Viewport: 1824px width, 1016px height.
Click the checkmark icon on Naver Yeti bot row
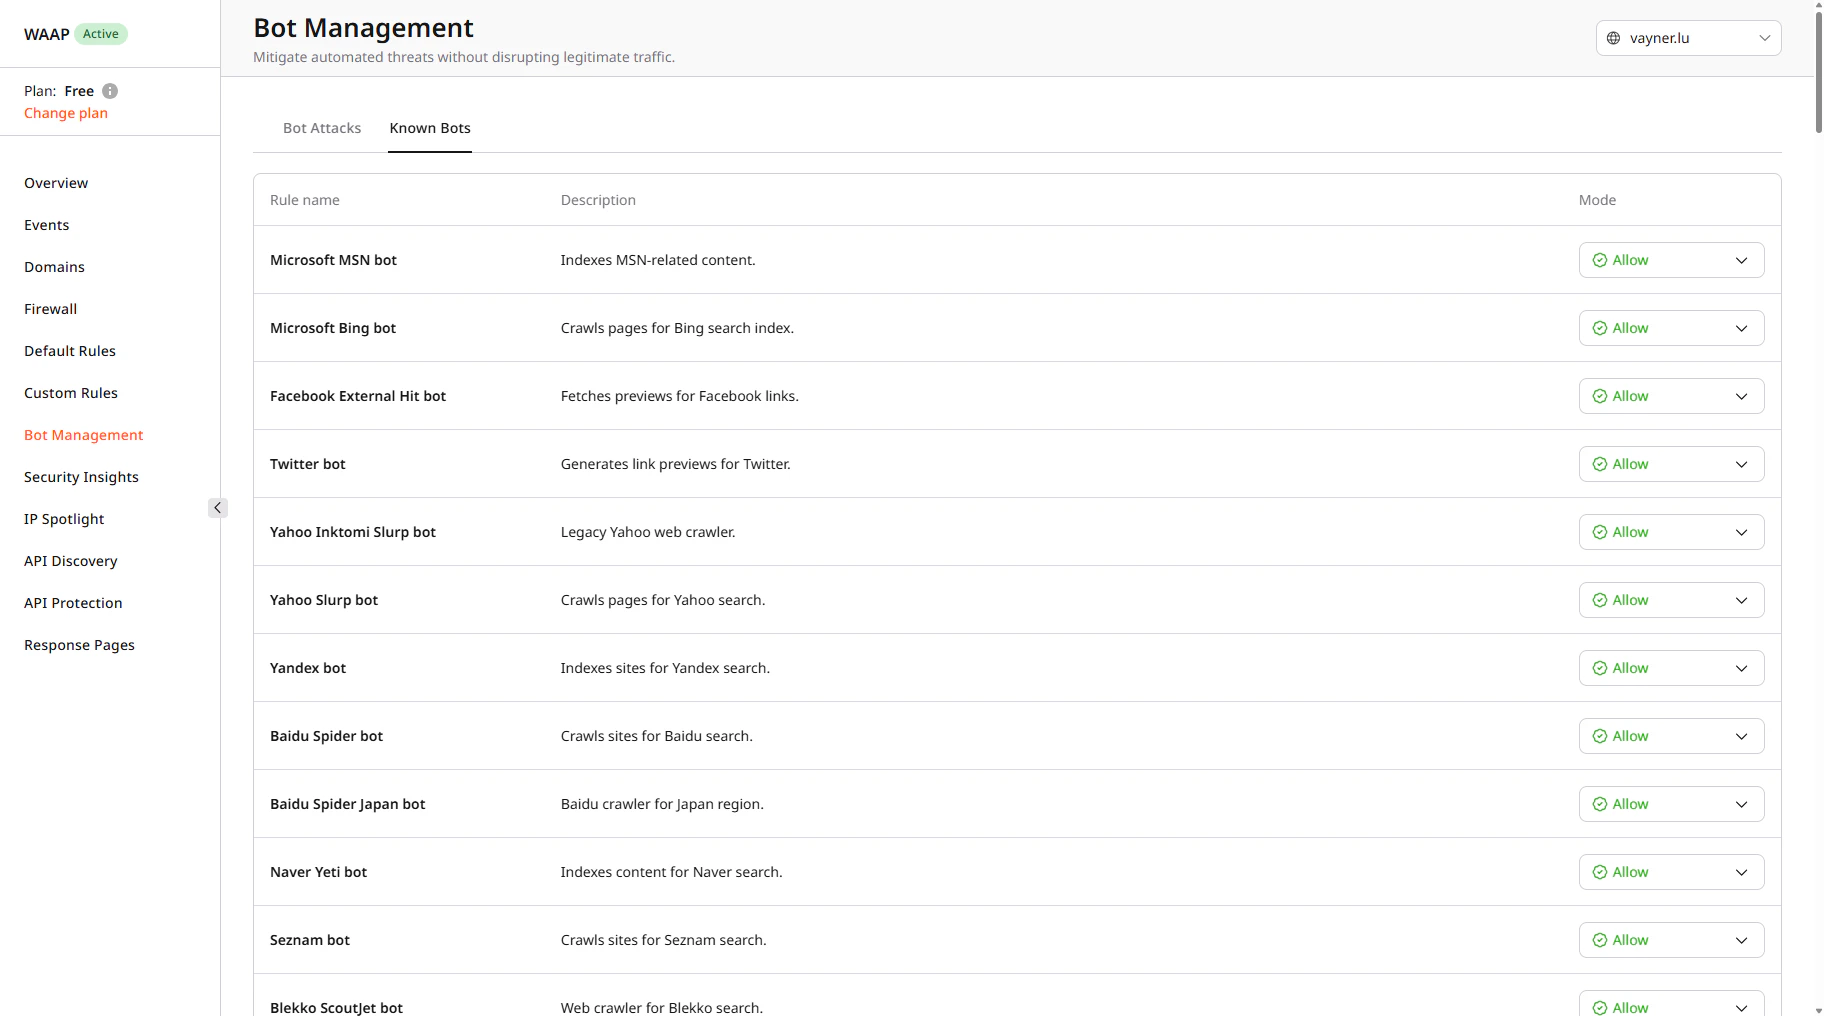[1599, 871]
